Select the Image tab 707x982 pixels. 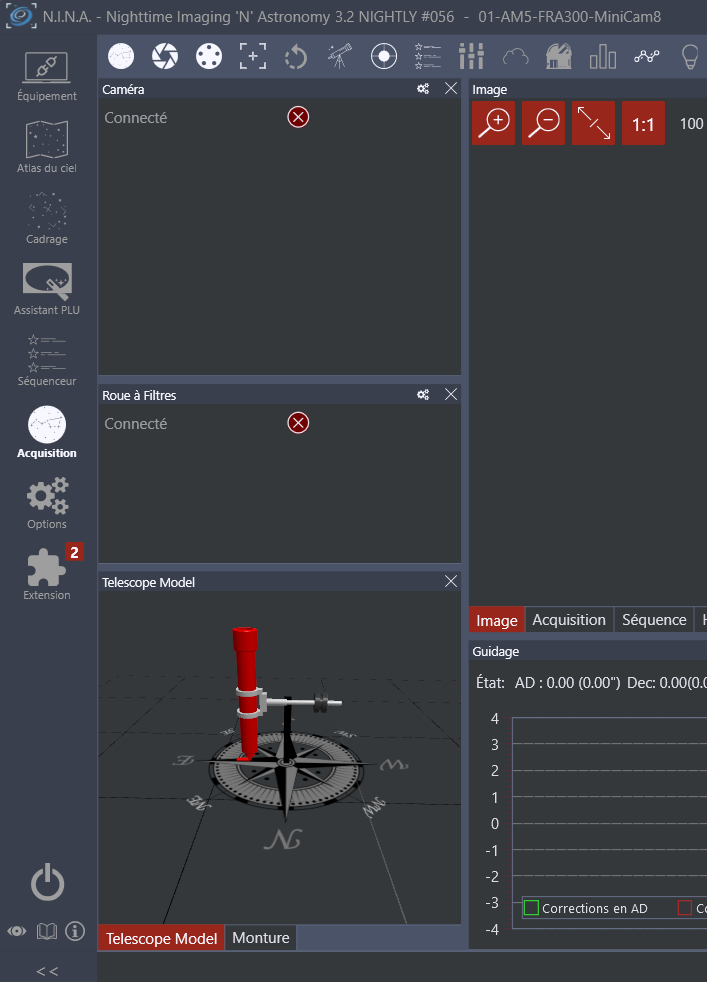(x=497, y=620)
